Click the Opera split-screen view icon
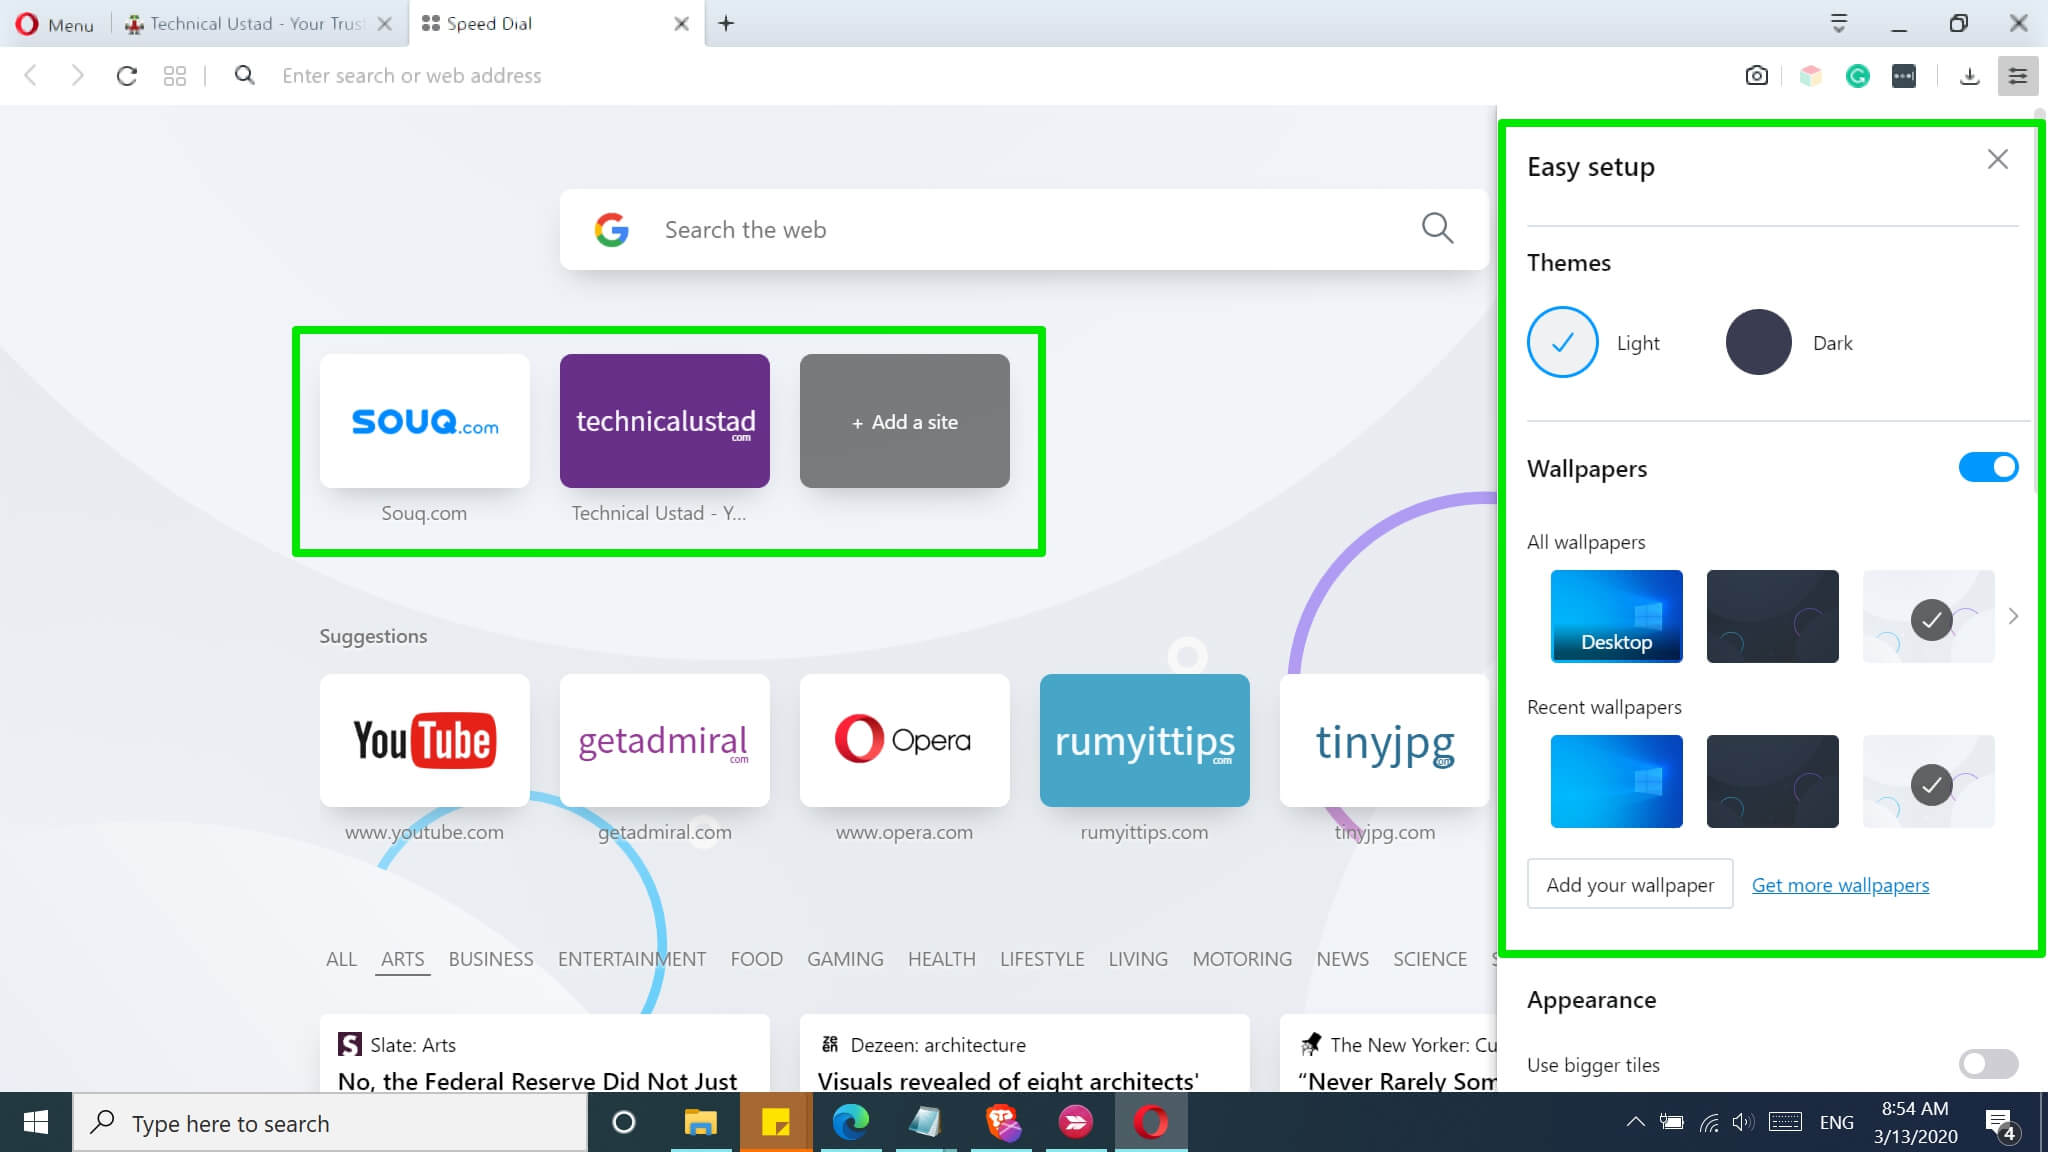 click(x=176, y=75)
